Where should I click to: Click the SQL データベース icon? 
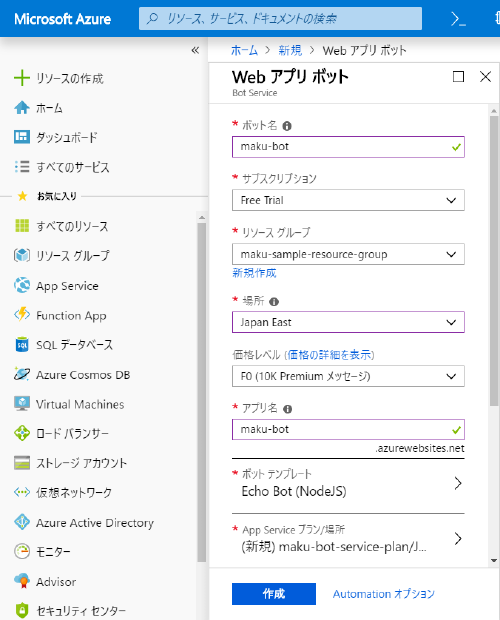22,344
